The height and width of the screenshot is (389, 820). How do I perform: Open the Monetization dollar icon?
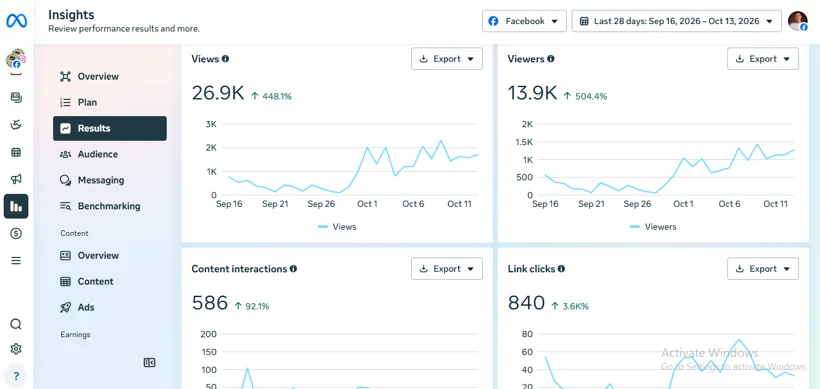pyautogui.click(x=16, y=233)
